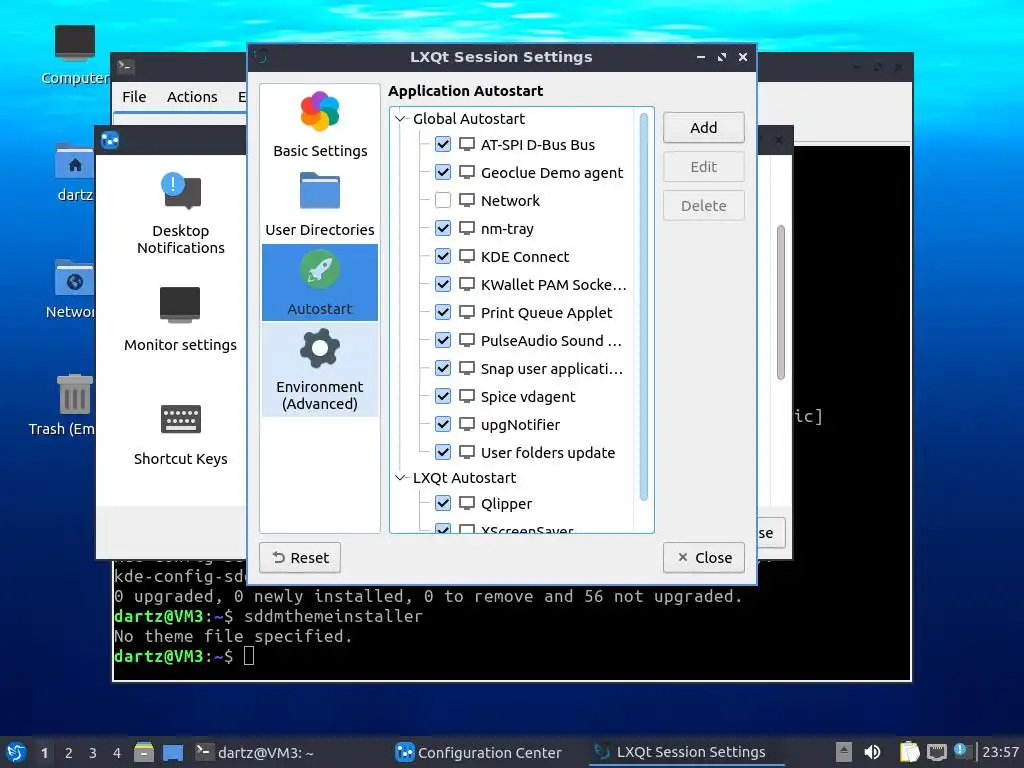Click the Close button in Session Settings
Image resolution: width=1024 pixels, height=768 pixels.
point(703,557)
